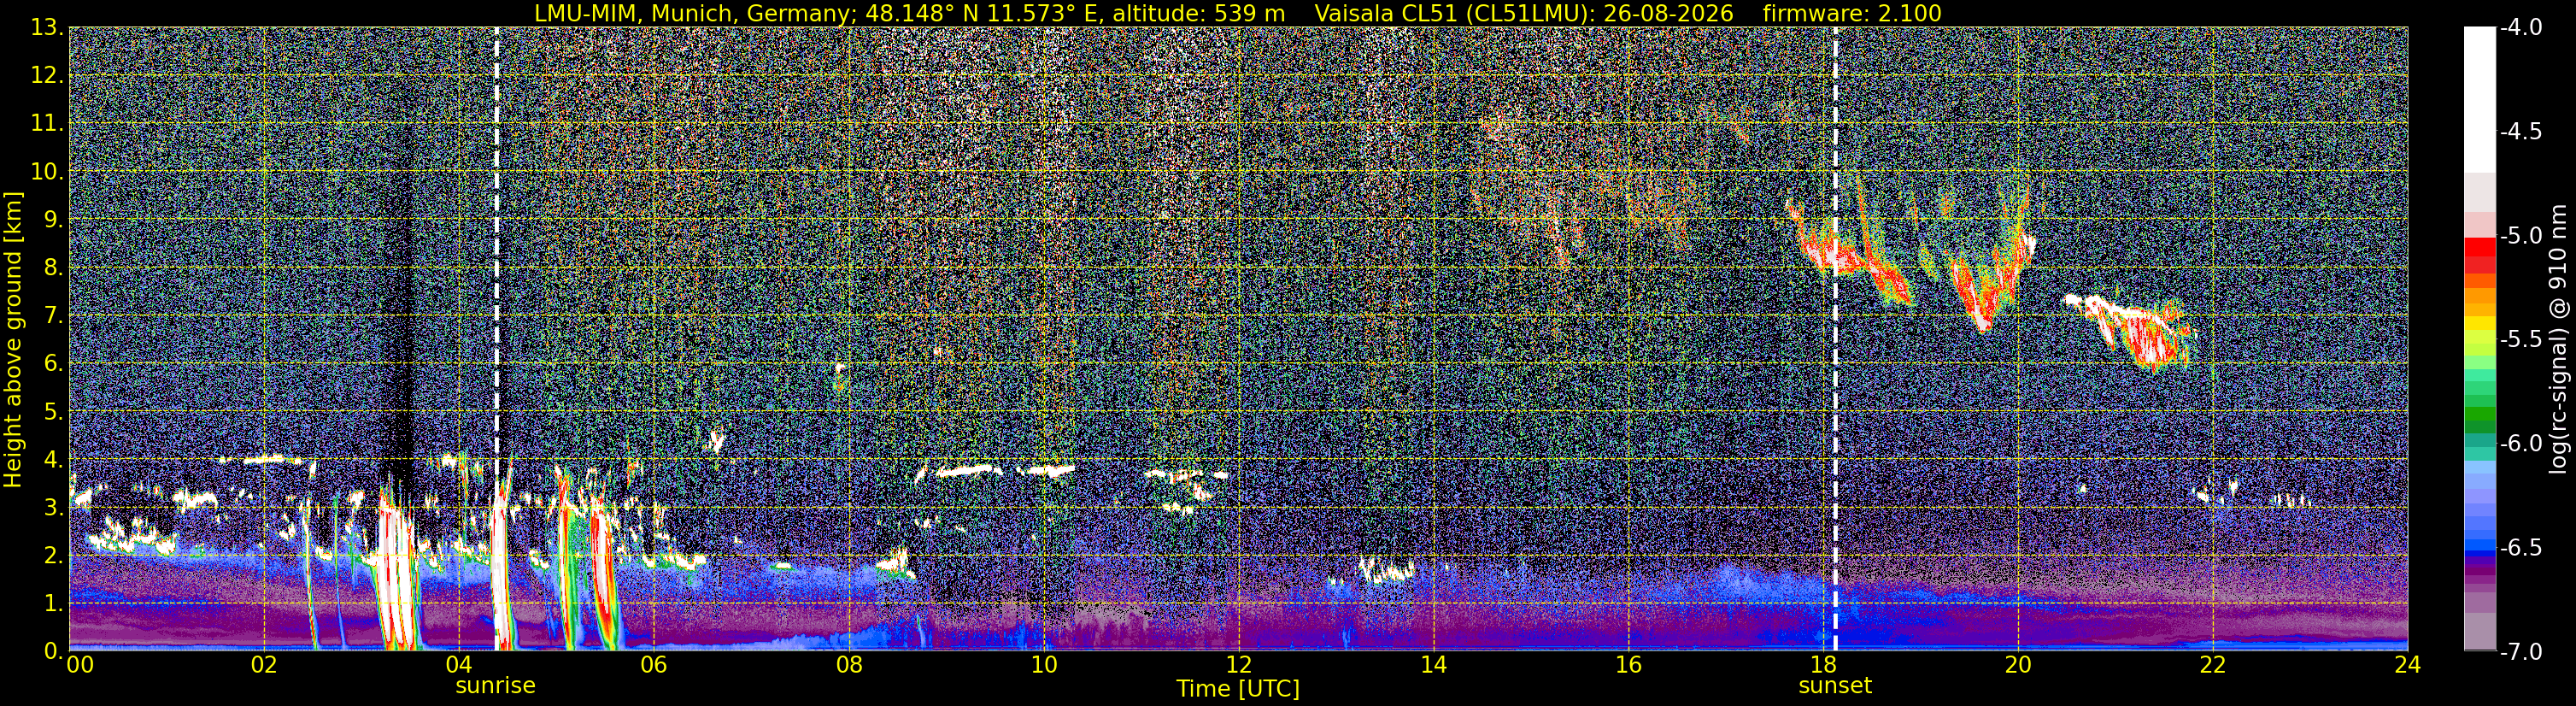Click the 2 km height tick label

(x=54, y=555)
